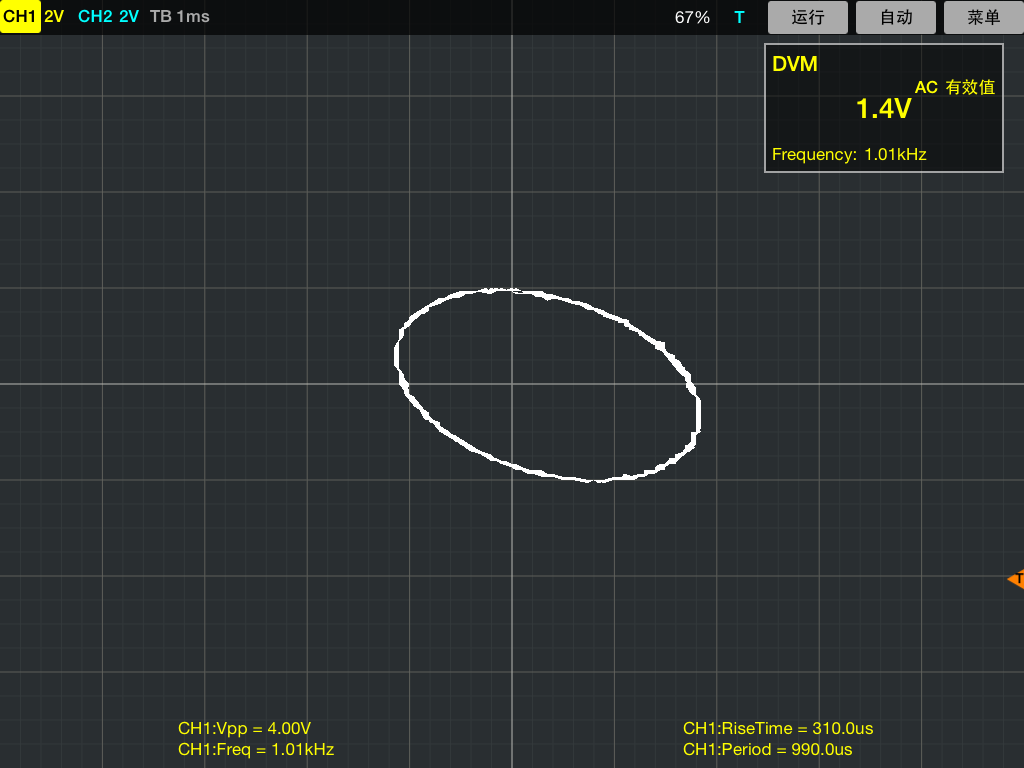Toggle the AC 有效值 mode label
The height and width of the screenshot is (768, 1024).
pyautogui.click(x=954, y=88)
